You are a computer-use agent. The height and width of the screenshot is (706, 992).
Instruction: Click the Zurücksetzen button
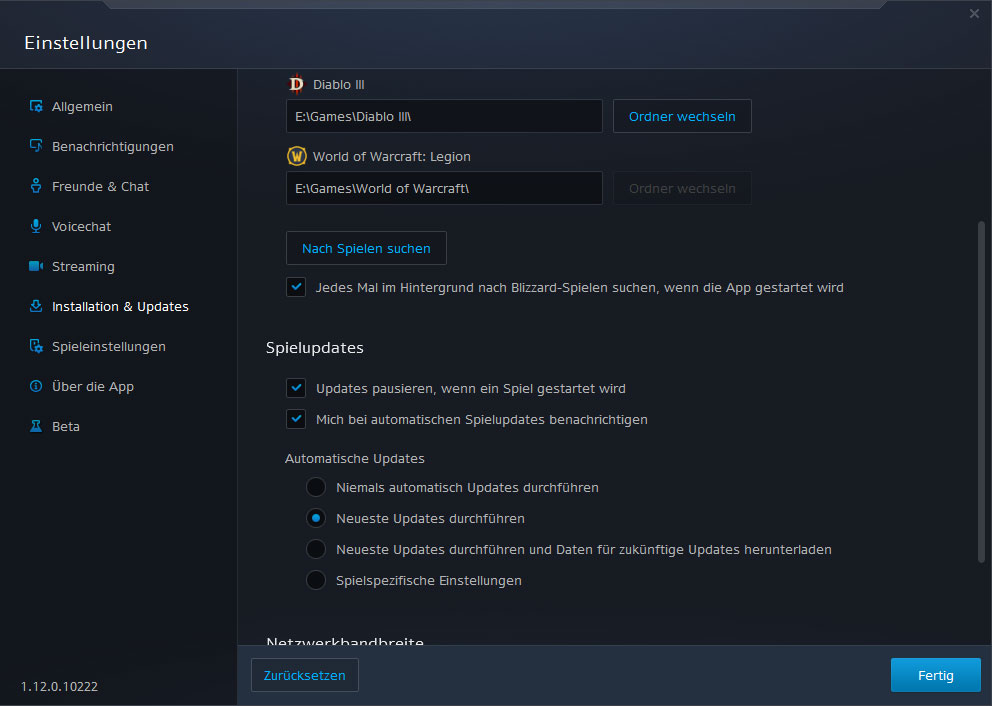point(305,675)
